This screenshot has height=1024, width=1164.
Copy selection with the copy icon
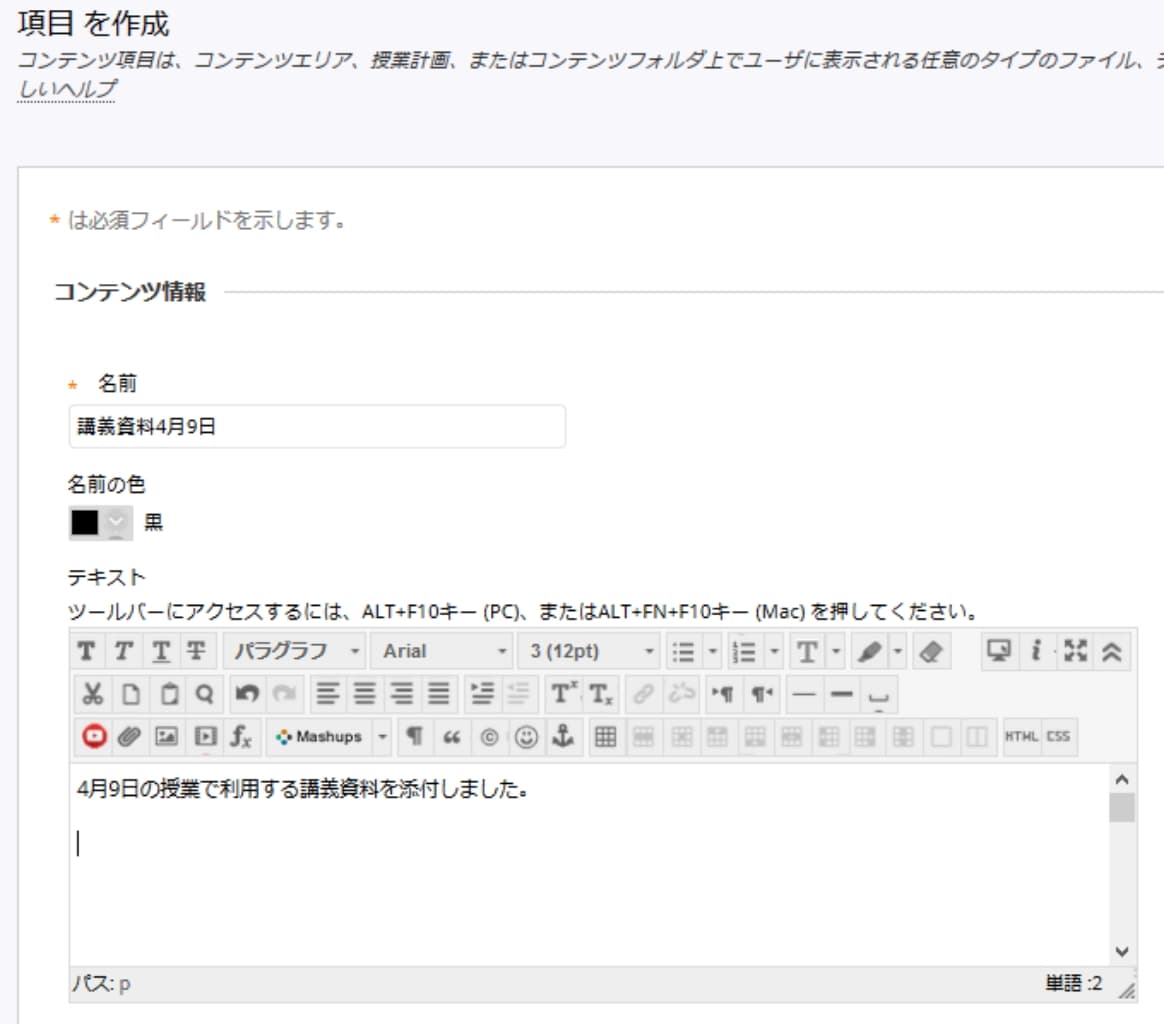pos(131,694)
